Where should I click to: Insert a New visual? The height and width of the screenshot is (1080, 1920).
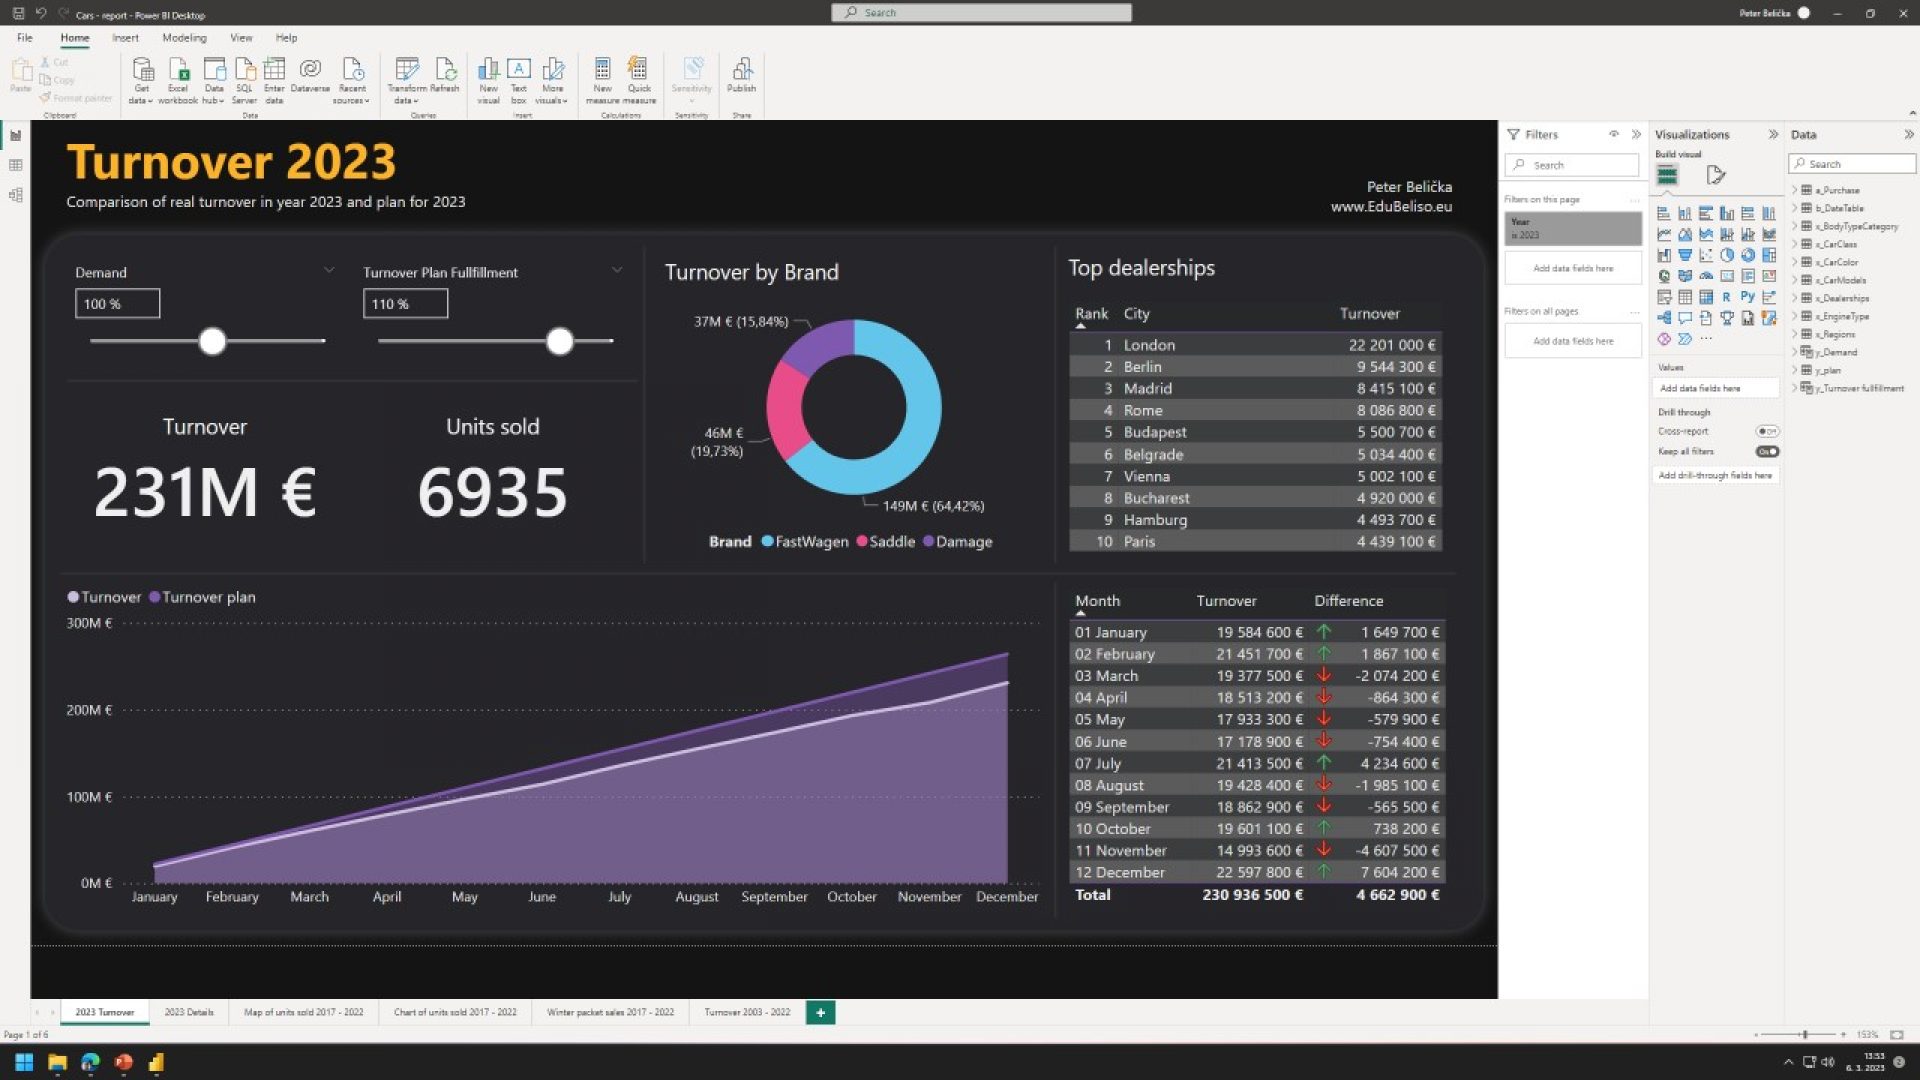coord(488,80)
